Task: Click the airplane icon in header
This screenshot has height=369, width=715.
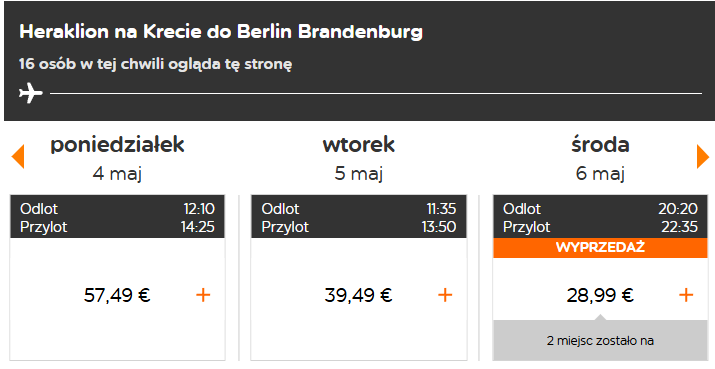Action: (31, 93)
